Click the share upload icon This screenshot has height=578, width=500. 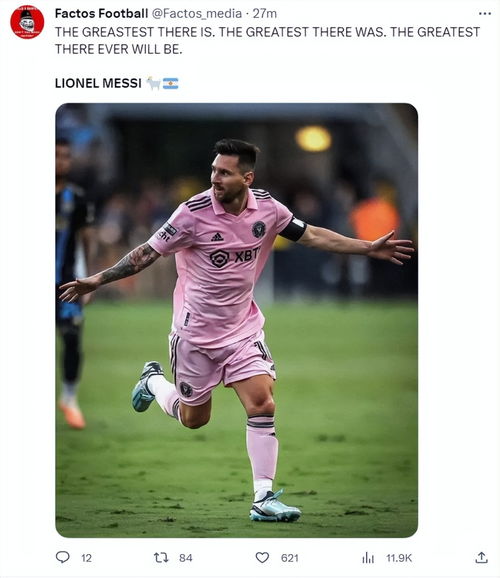(x=481, y=557)
